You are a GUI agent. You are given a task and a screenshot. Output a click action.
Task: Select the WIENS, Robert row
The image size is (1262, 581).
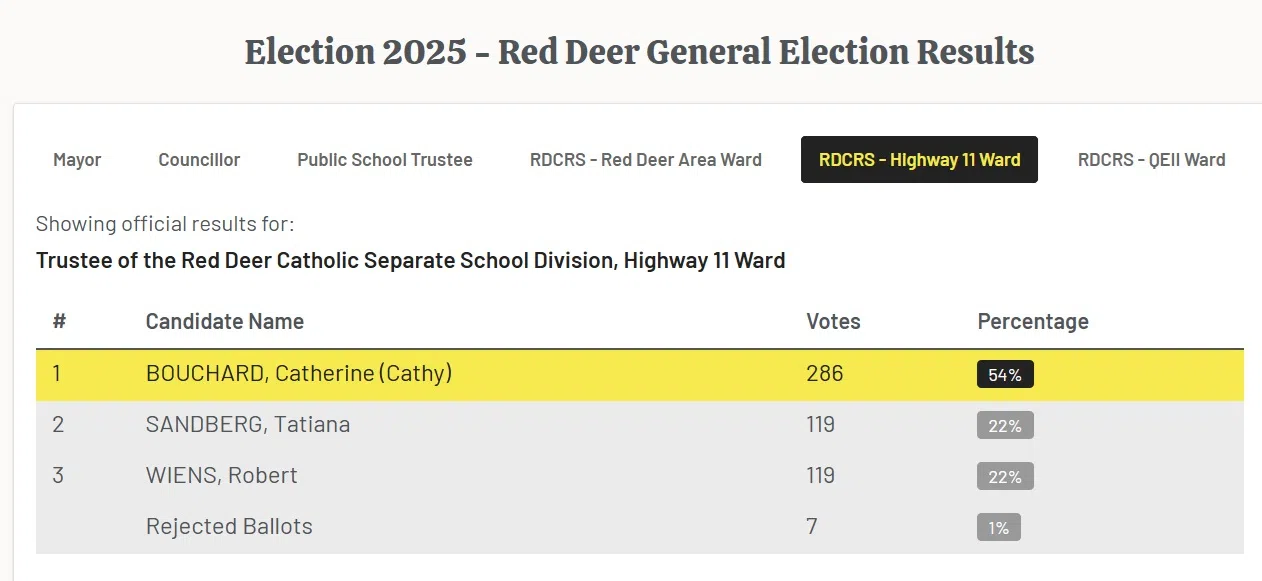click(222, 476)
